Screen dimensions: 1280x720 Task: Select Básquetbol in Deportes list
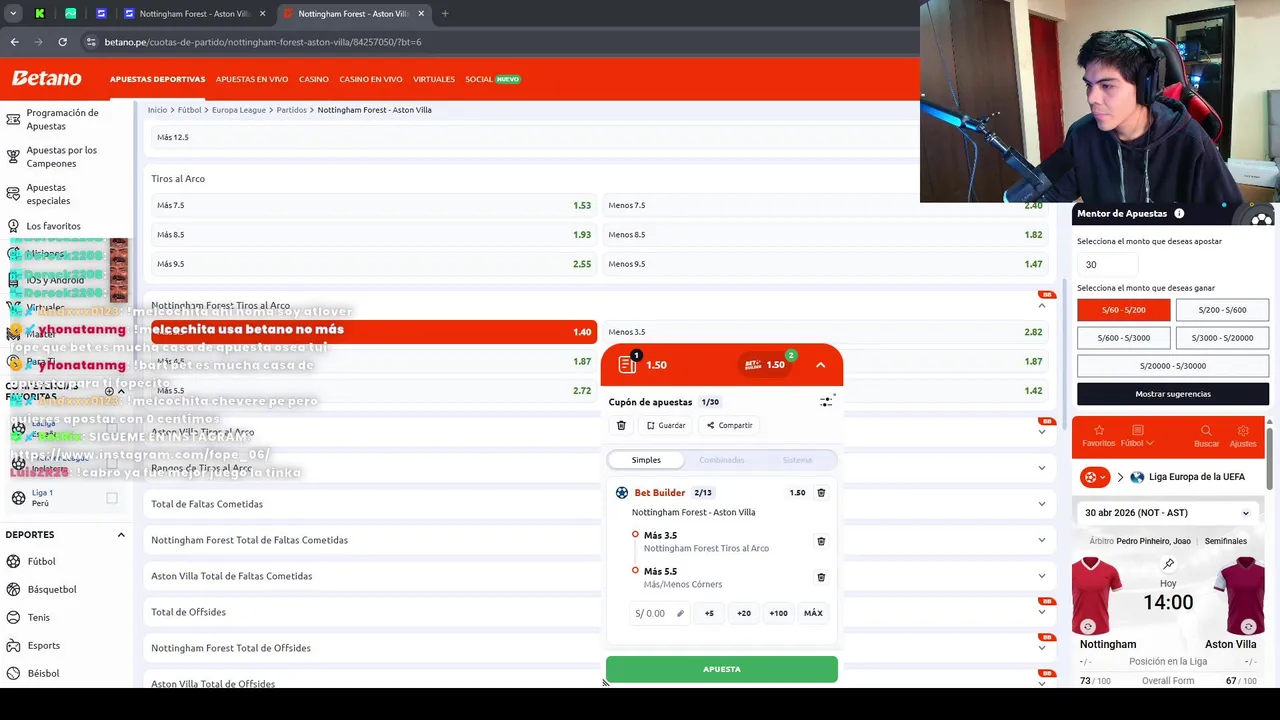[x=52, y=589]
